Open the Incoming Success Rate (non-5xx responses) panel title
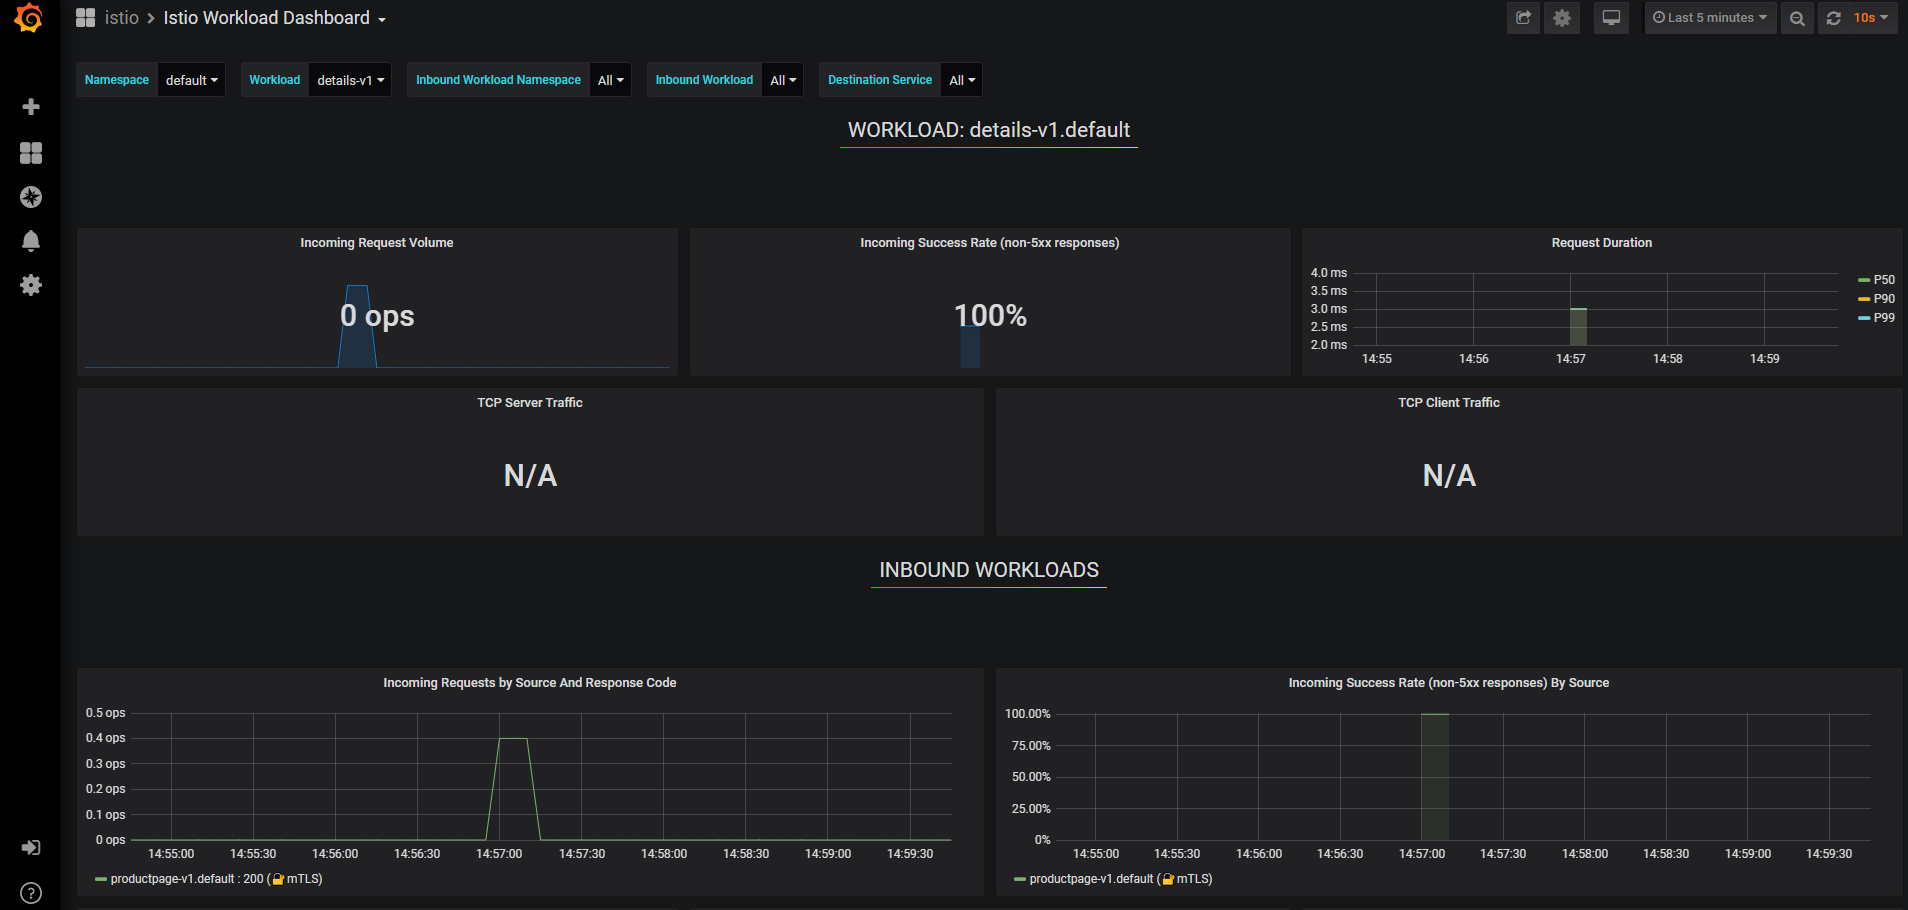The height and width of the screenshot is (910, 1908). (990, 243)
